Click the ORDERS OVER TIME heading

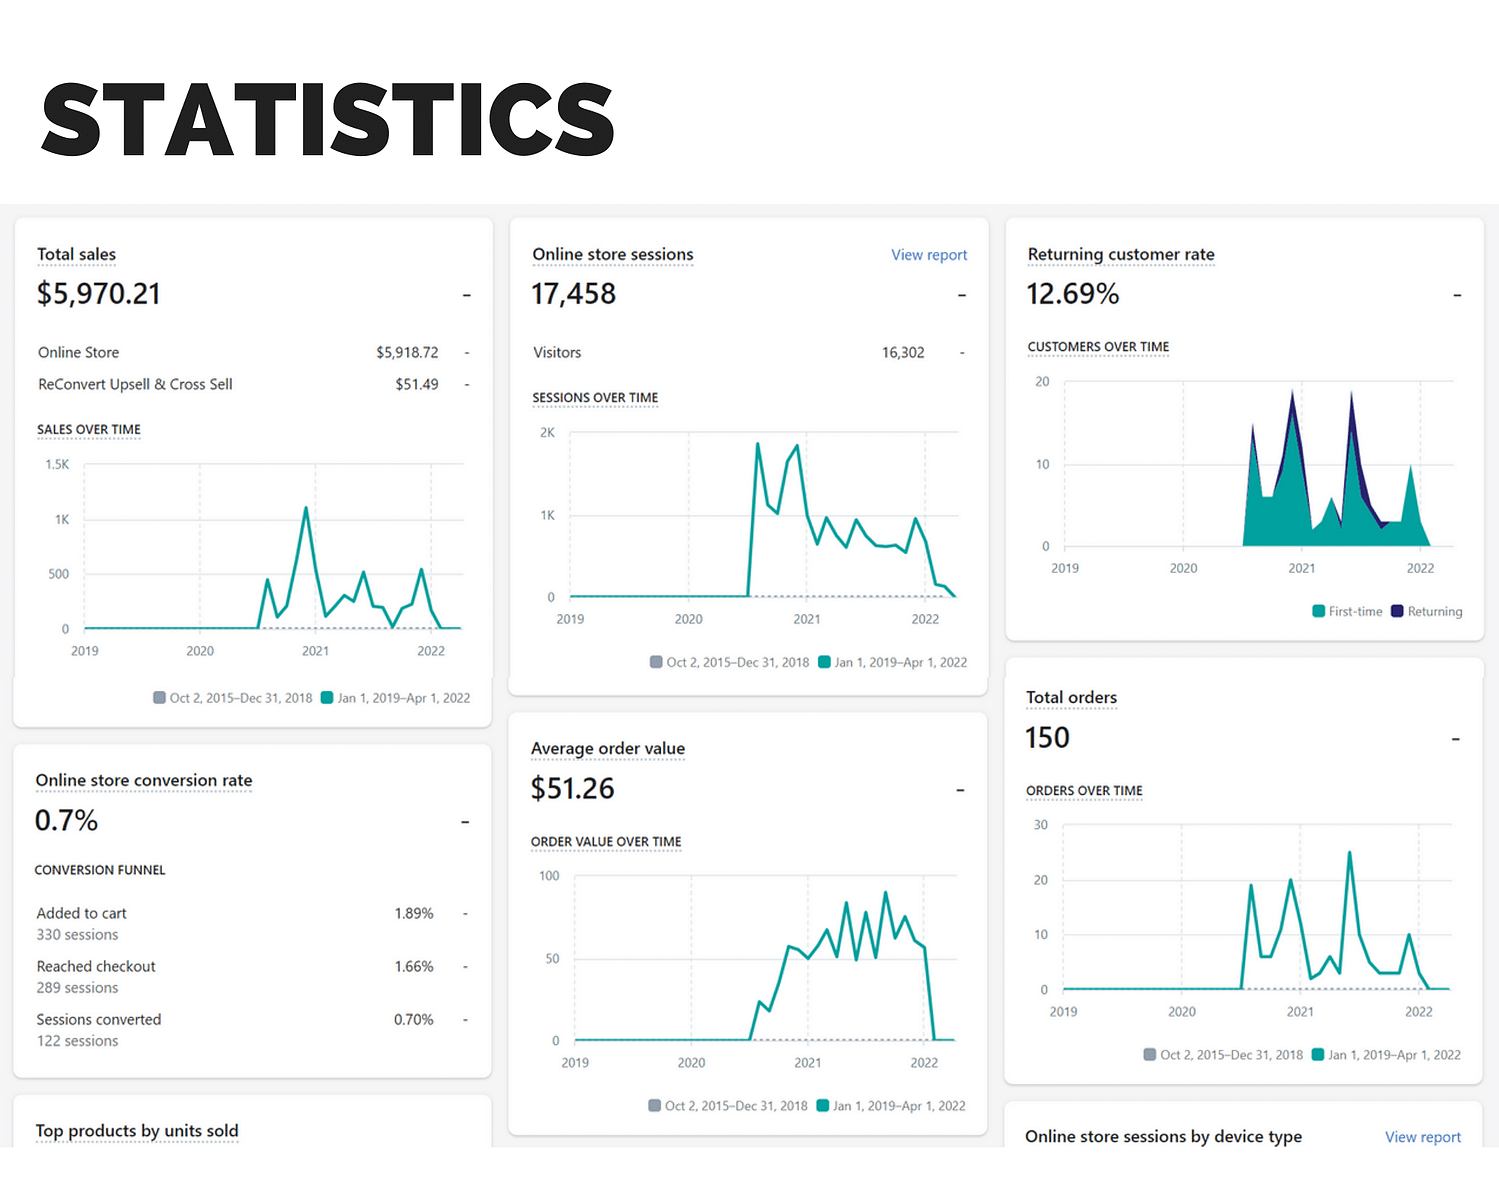click(x=1084, y=791)
